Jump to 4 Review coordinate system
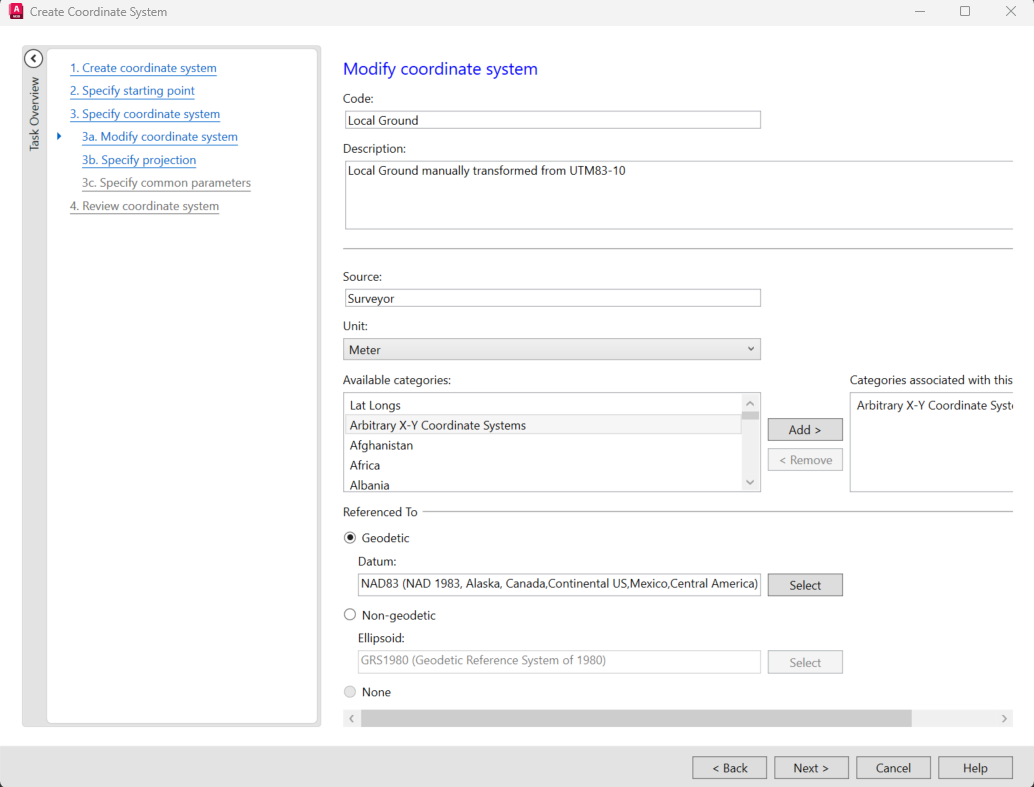This screenshot has height=787, width=1034. pyautogui.click(x=144, y=205)
